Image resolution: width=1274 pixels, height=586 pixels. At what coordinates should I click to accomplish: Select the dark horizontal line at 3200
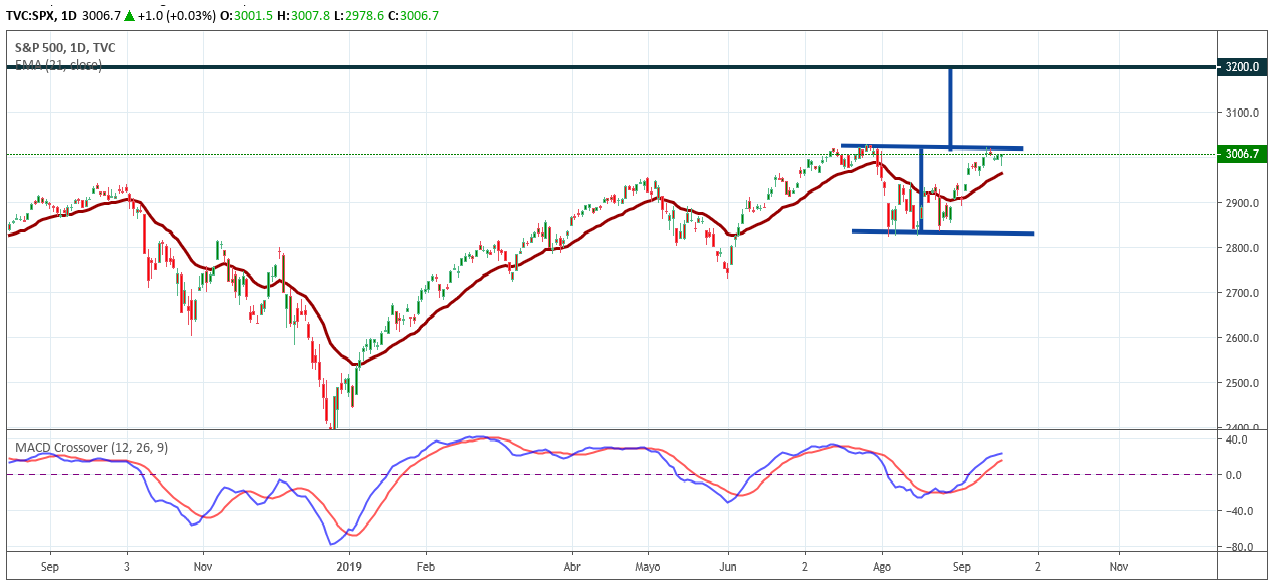tap(610, 68)
